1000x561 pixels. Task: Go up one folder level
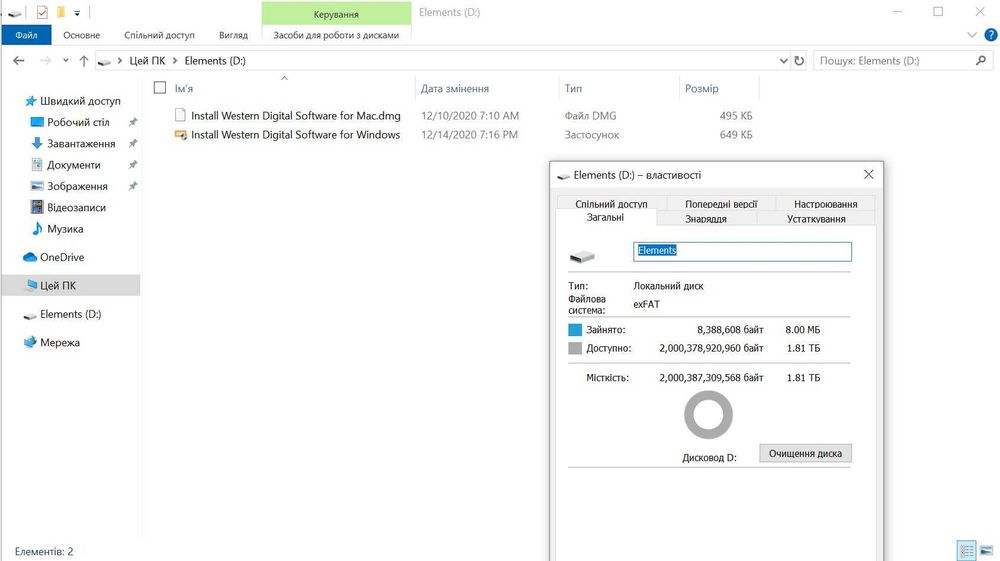(x=84, y=61)
